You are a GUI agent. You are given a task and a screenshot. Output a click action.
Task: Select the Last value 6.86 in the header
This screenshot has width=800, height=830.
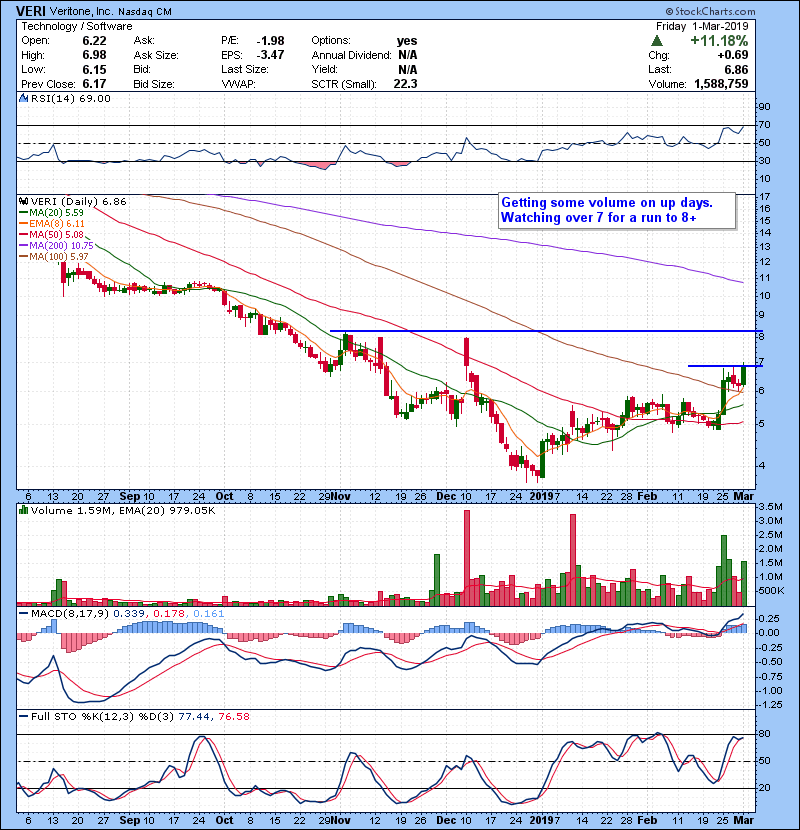click(736, 69)
